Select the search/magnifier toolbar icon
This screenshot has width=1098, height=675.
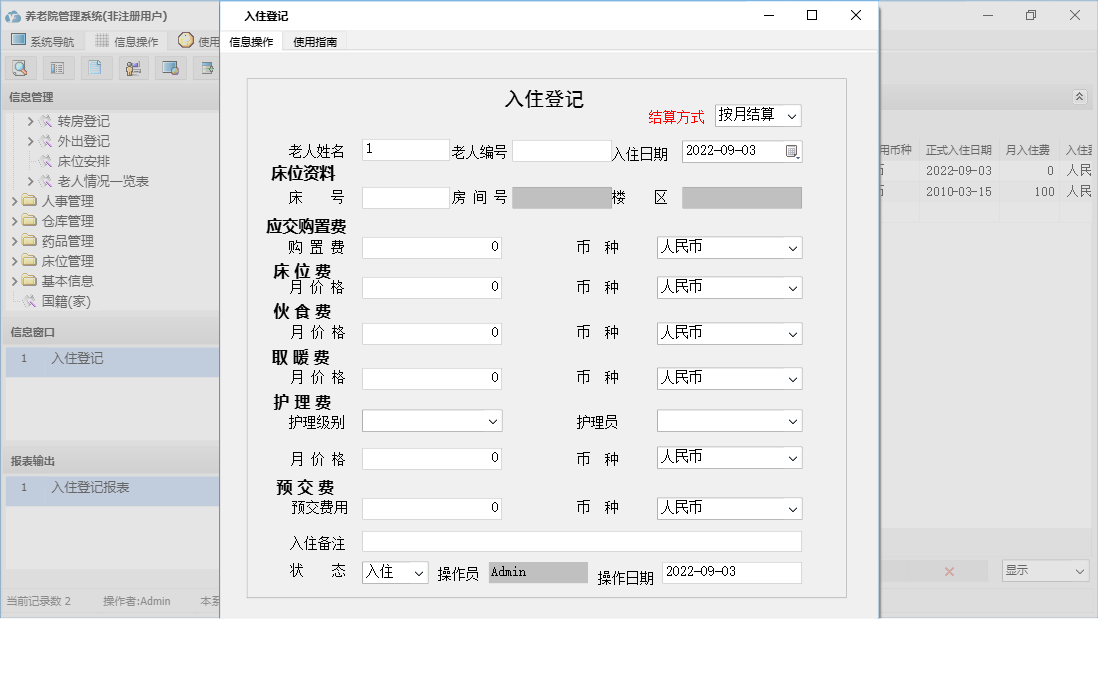coord(20,67)
